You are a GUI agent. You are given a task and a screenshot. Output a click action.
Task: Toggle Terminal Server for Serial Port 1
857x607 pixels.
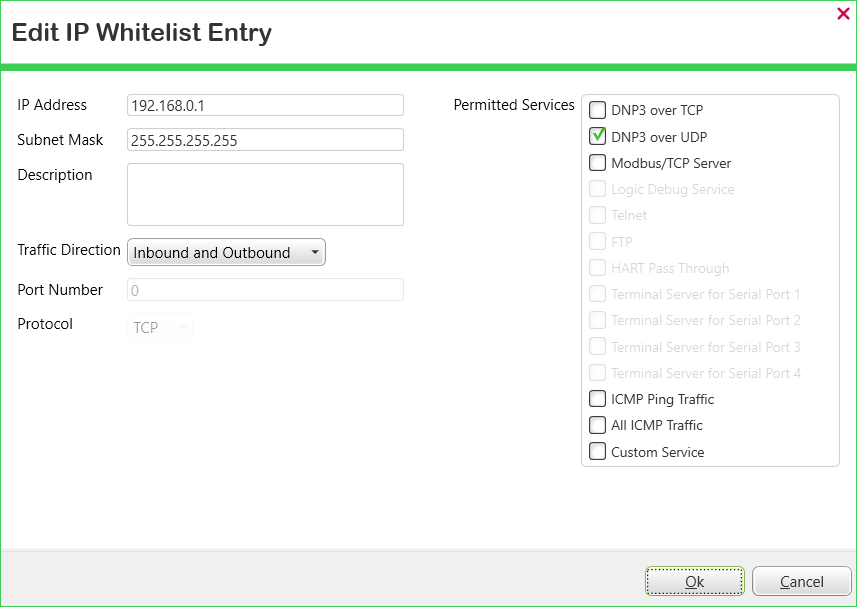pos(598,294)
